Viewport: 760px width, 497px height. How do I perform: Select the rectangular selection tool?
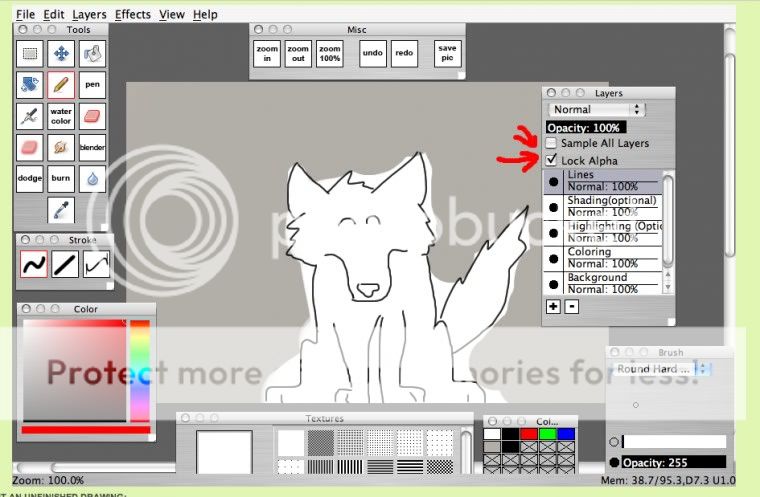click(x=30, y=54)
